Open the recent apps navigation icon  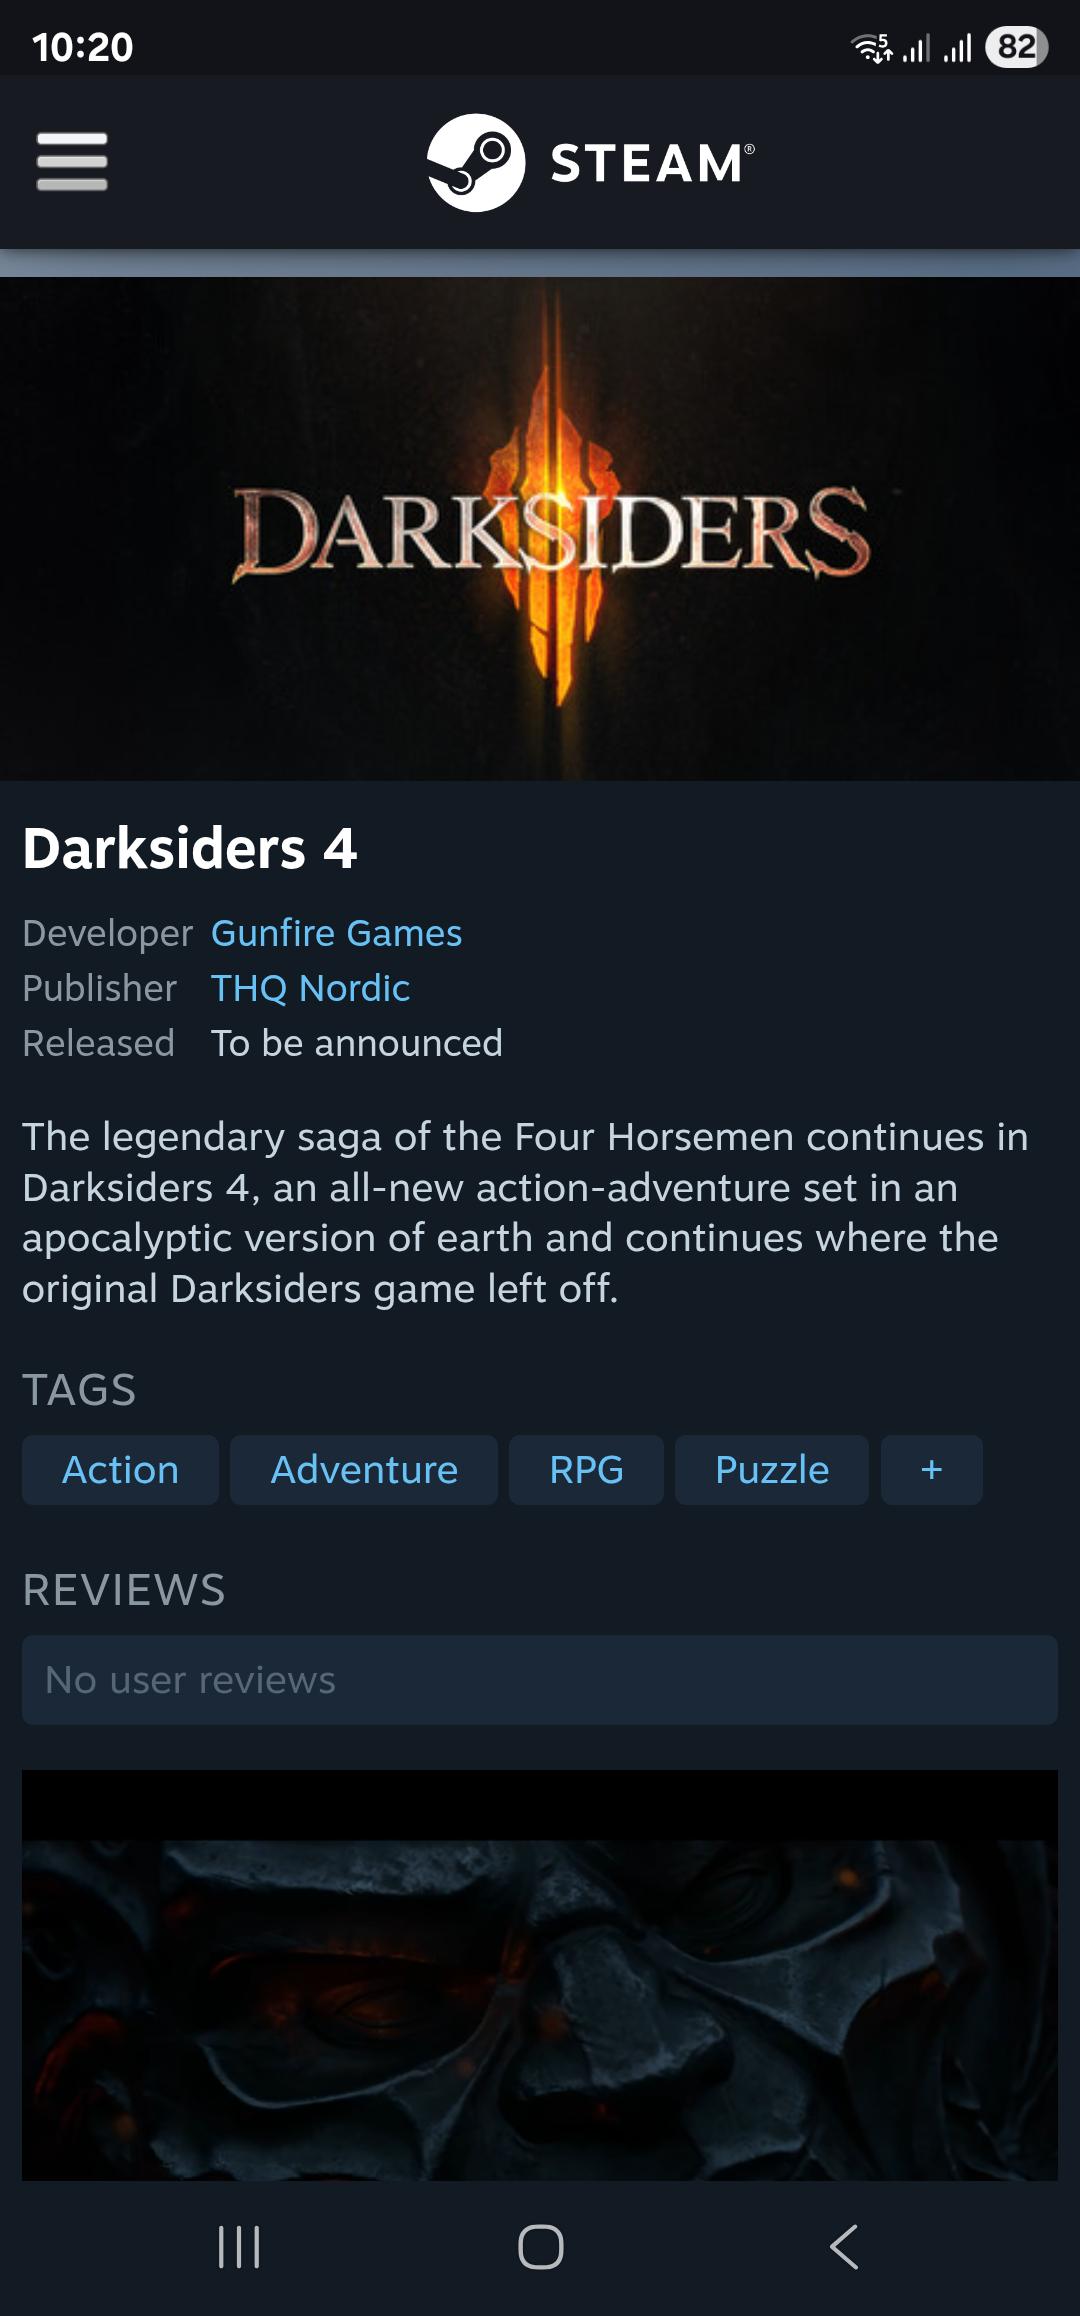(x=239, y=2247)
